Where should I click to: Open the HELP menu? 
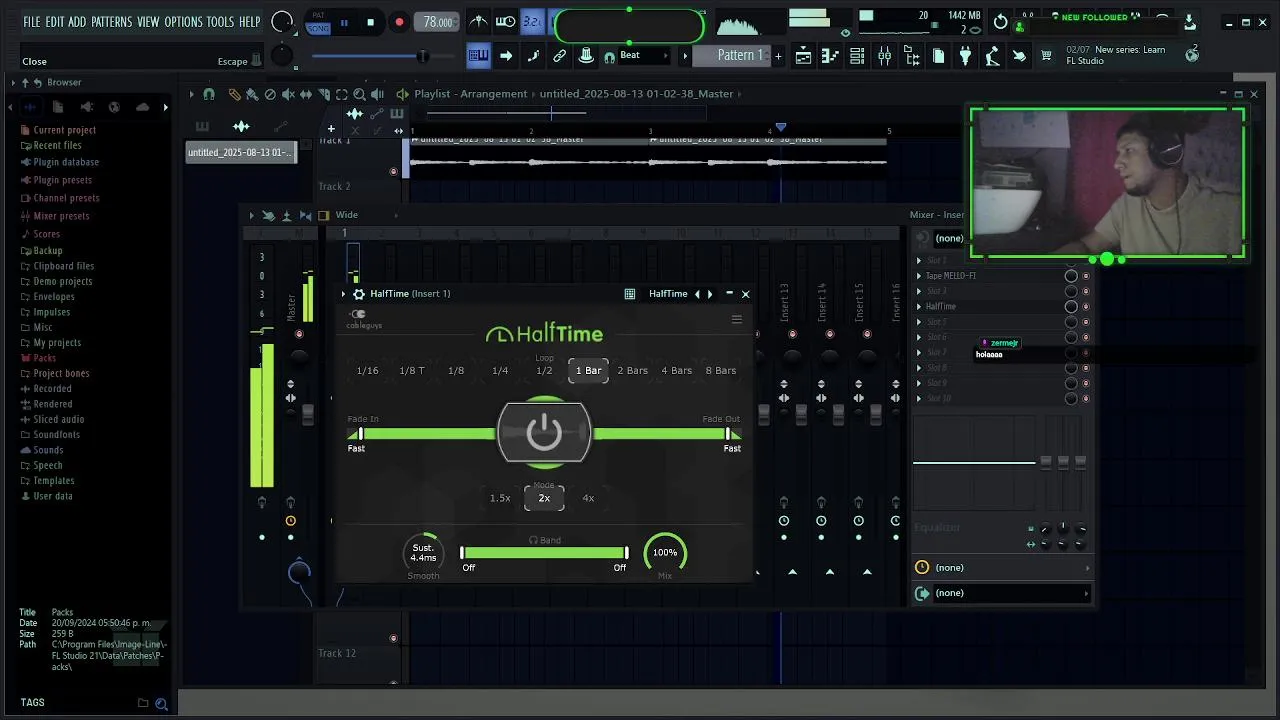tap(249, 22)
